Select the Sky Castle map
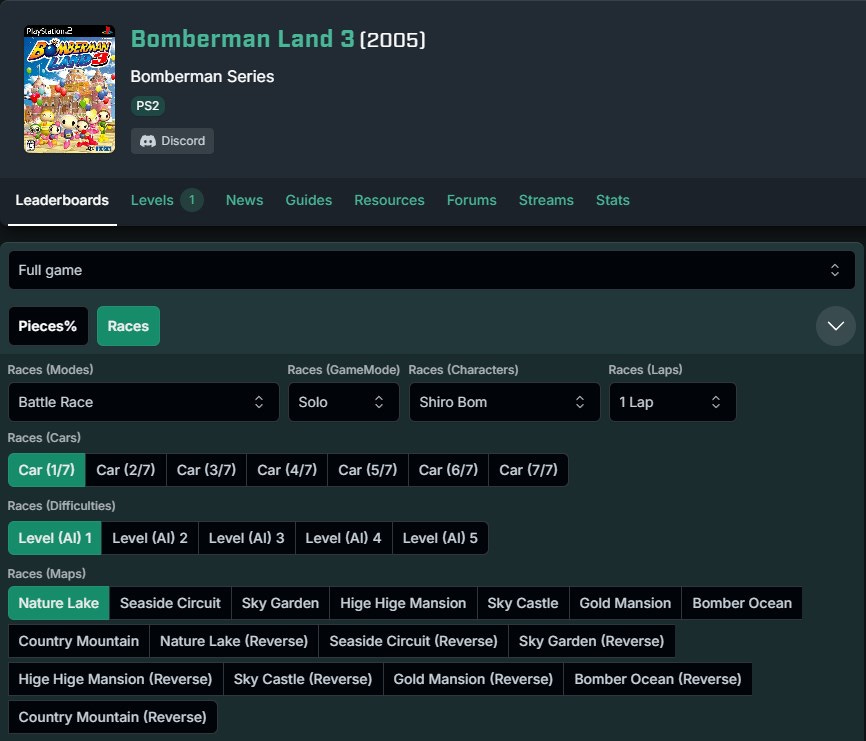 (523, 603)
